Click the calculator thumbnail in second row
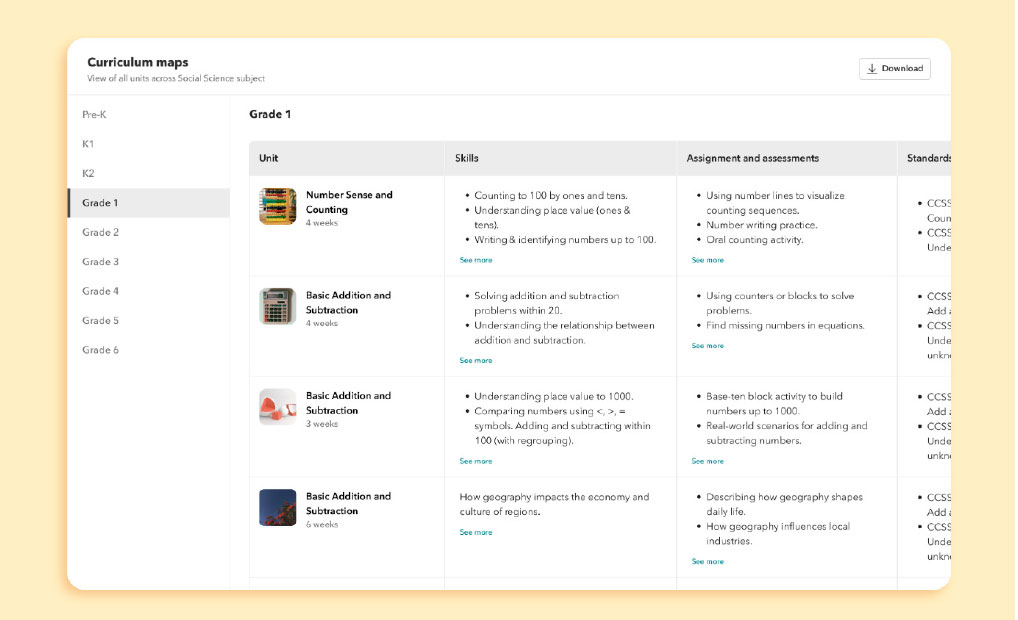 coord(277,307)
